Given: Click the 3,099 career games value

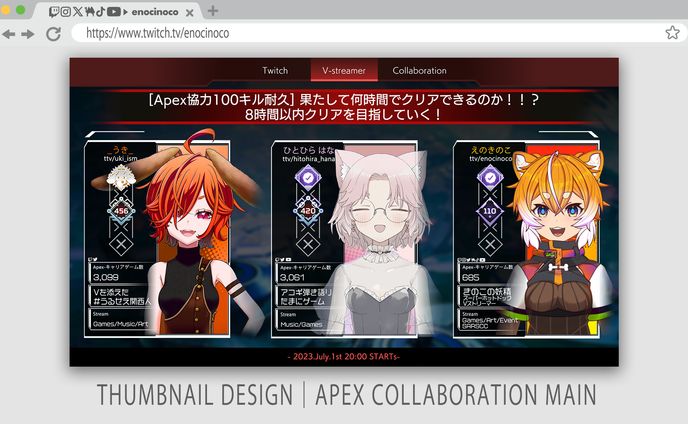Looking at the screenshot, I should [x=106, y=277].
